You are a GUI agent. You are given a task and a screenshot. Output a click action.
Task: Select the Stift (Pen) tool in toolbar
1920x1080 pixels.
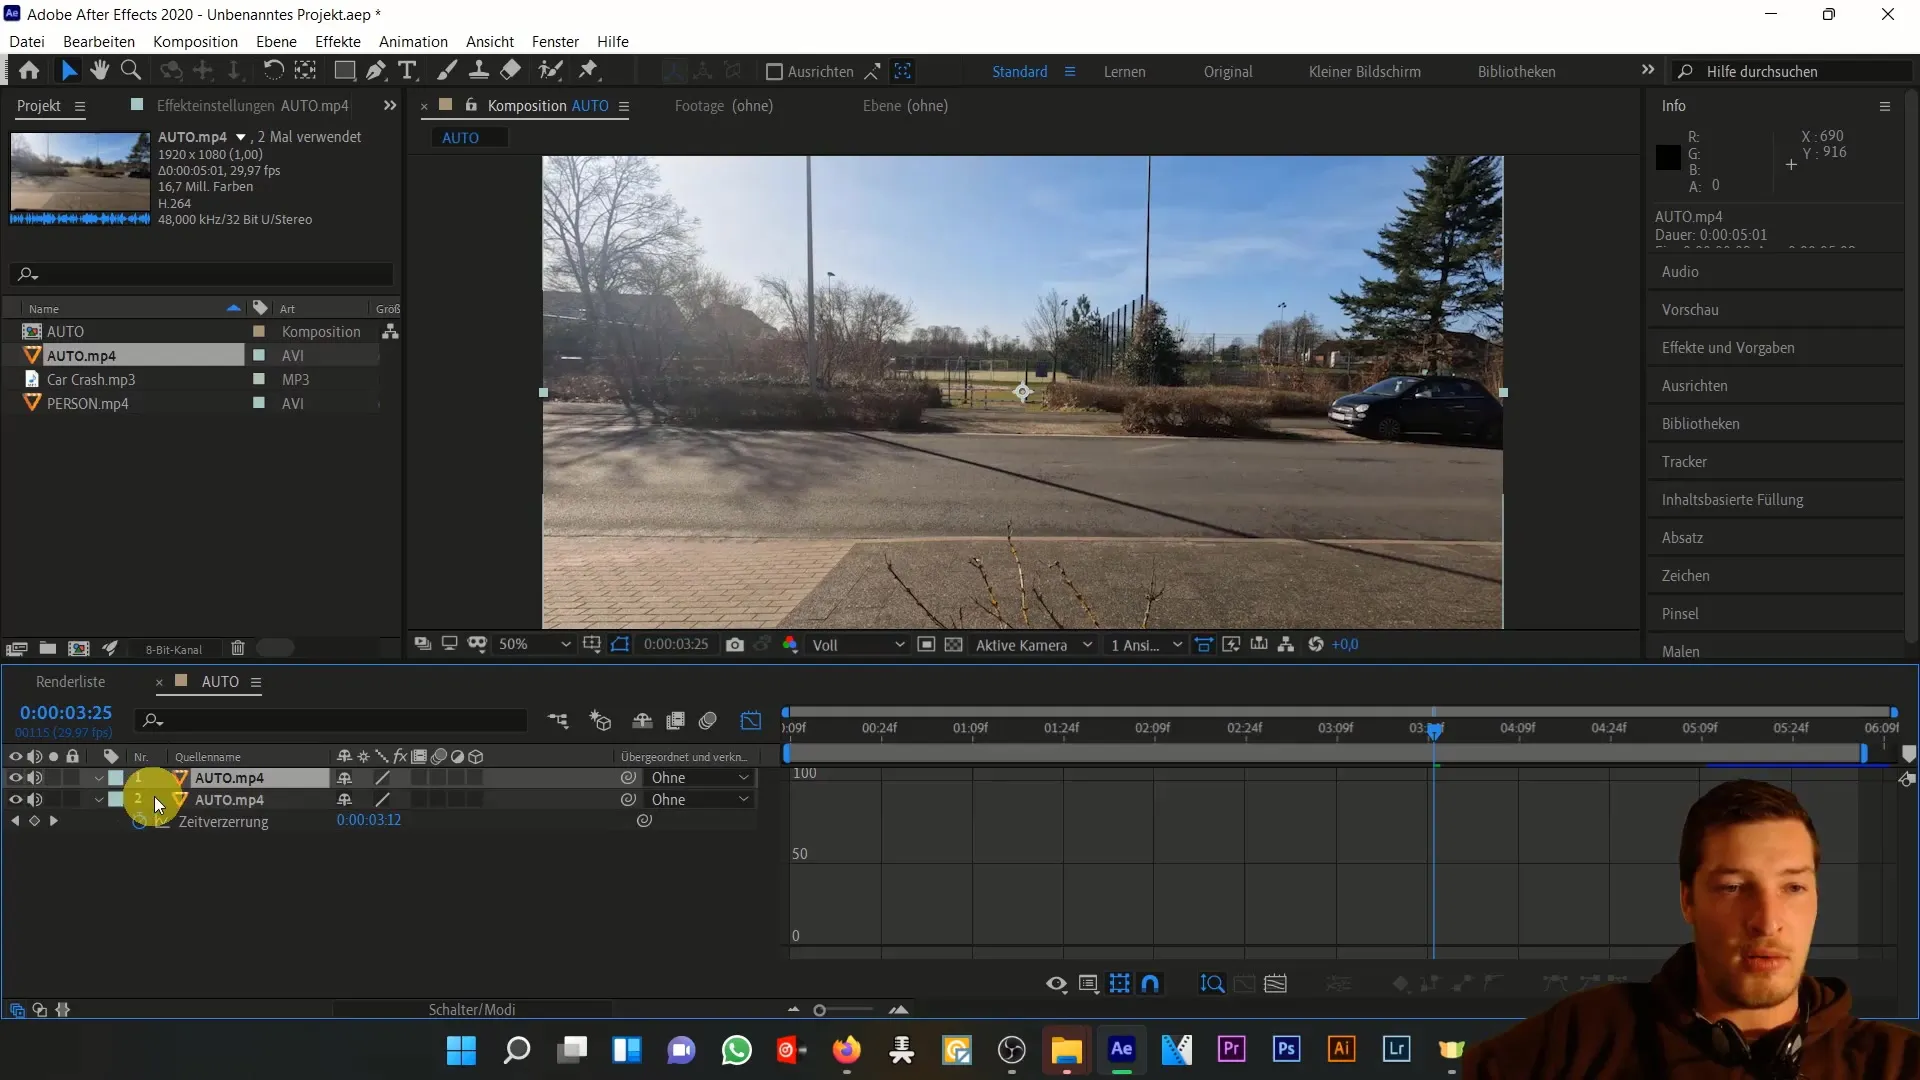(375, 71)
